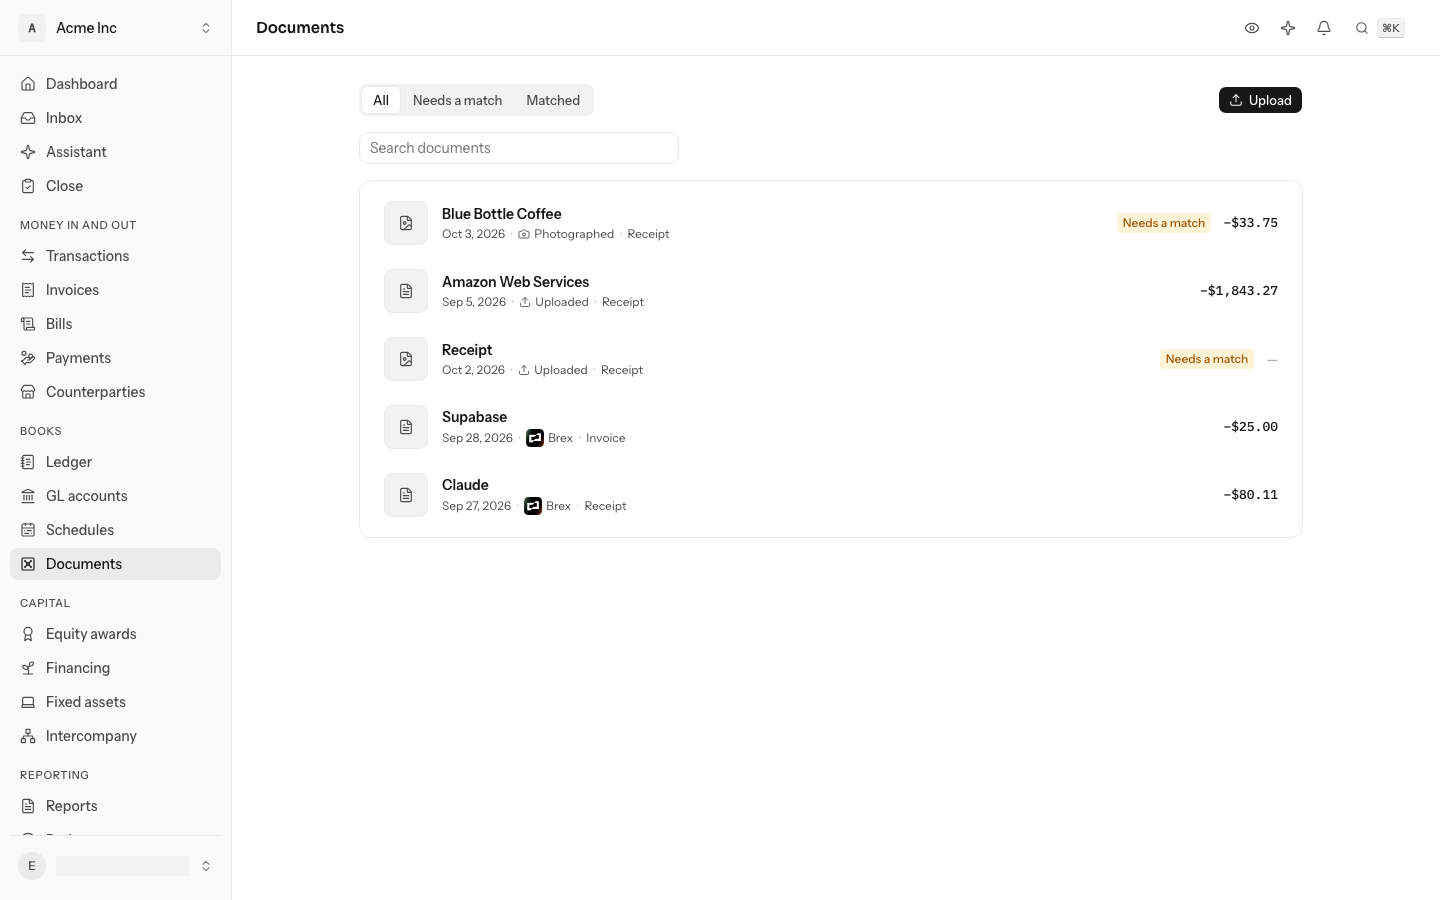
Task: Click the Brex logo on Supabase row
Action: (535, 438)
